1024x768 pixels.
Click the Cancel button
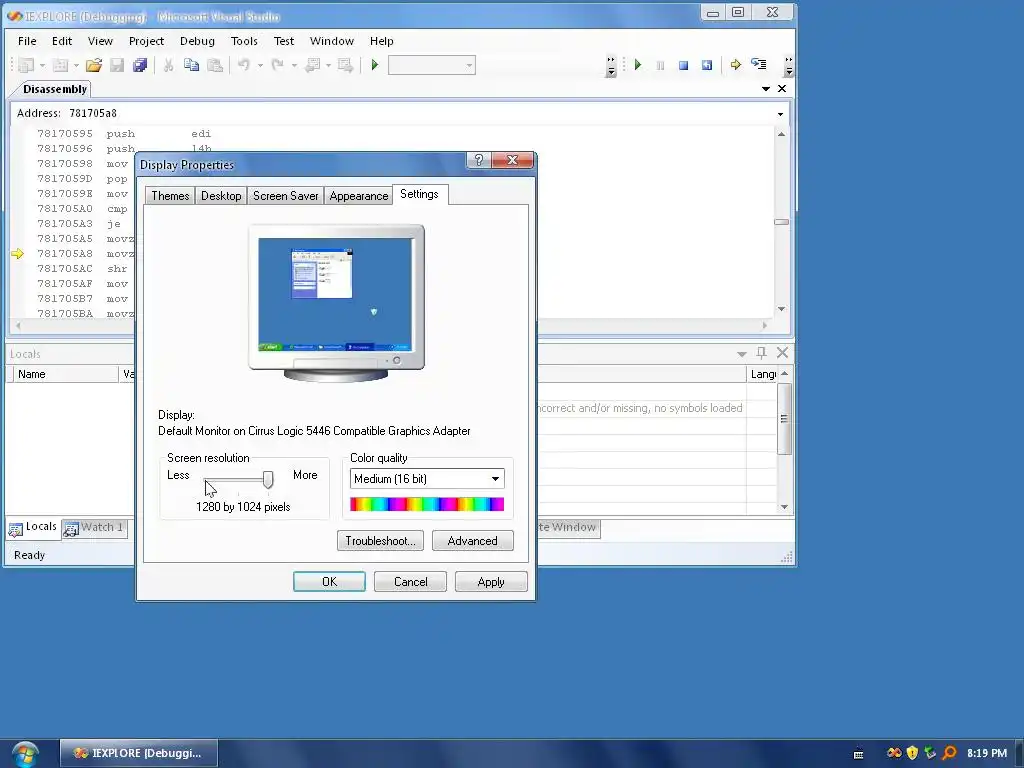[410, 581]
